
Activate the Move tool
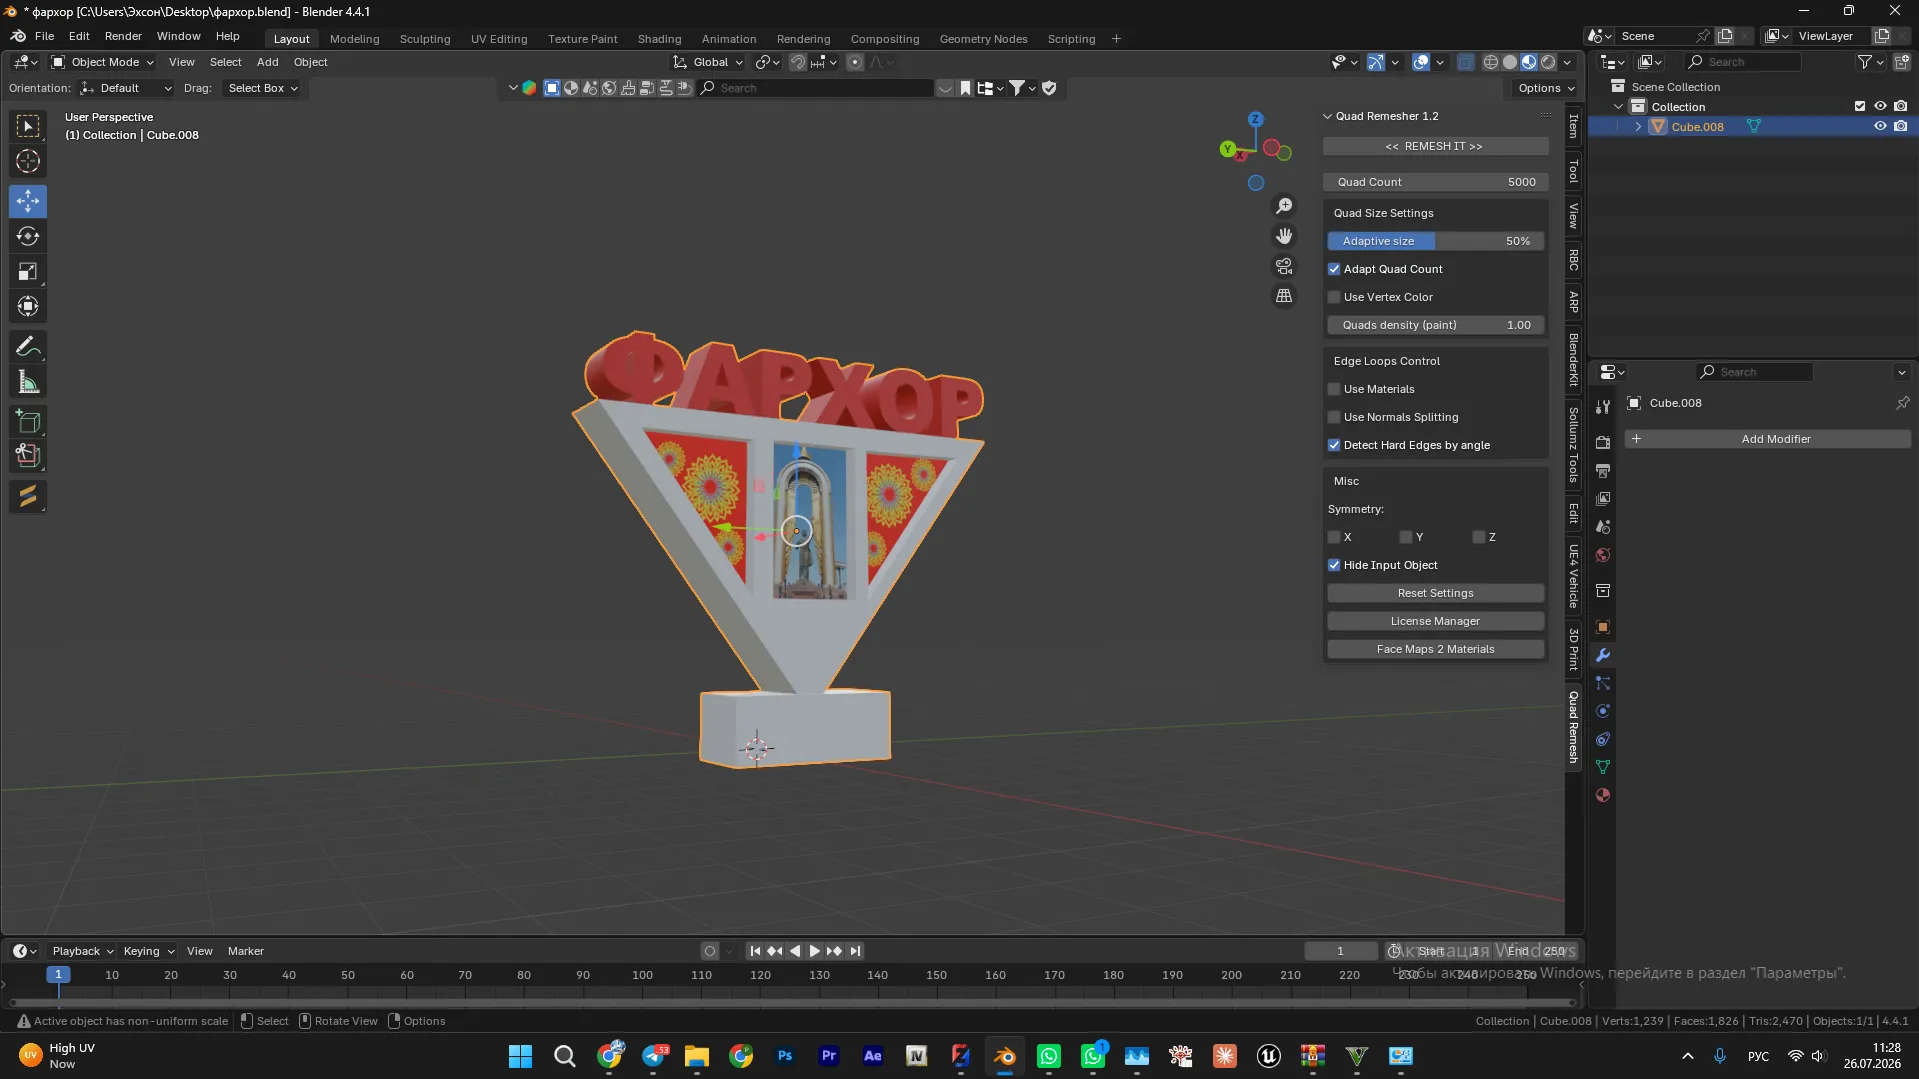[28, 201]
